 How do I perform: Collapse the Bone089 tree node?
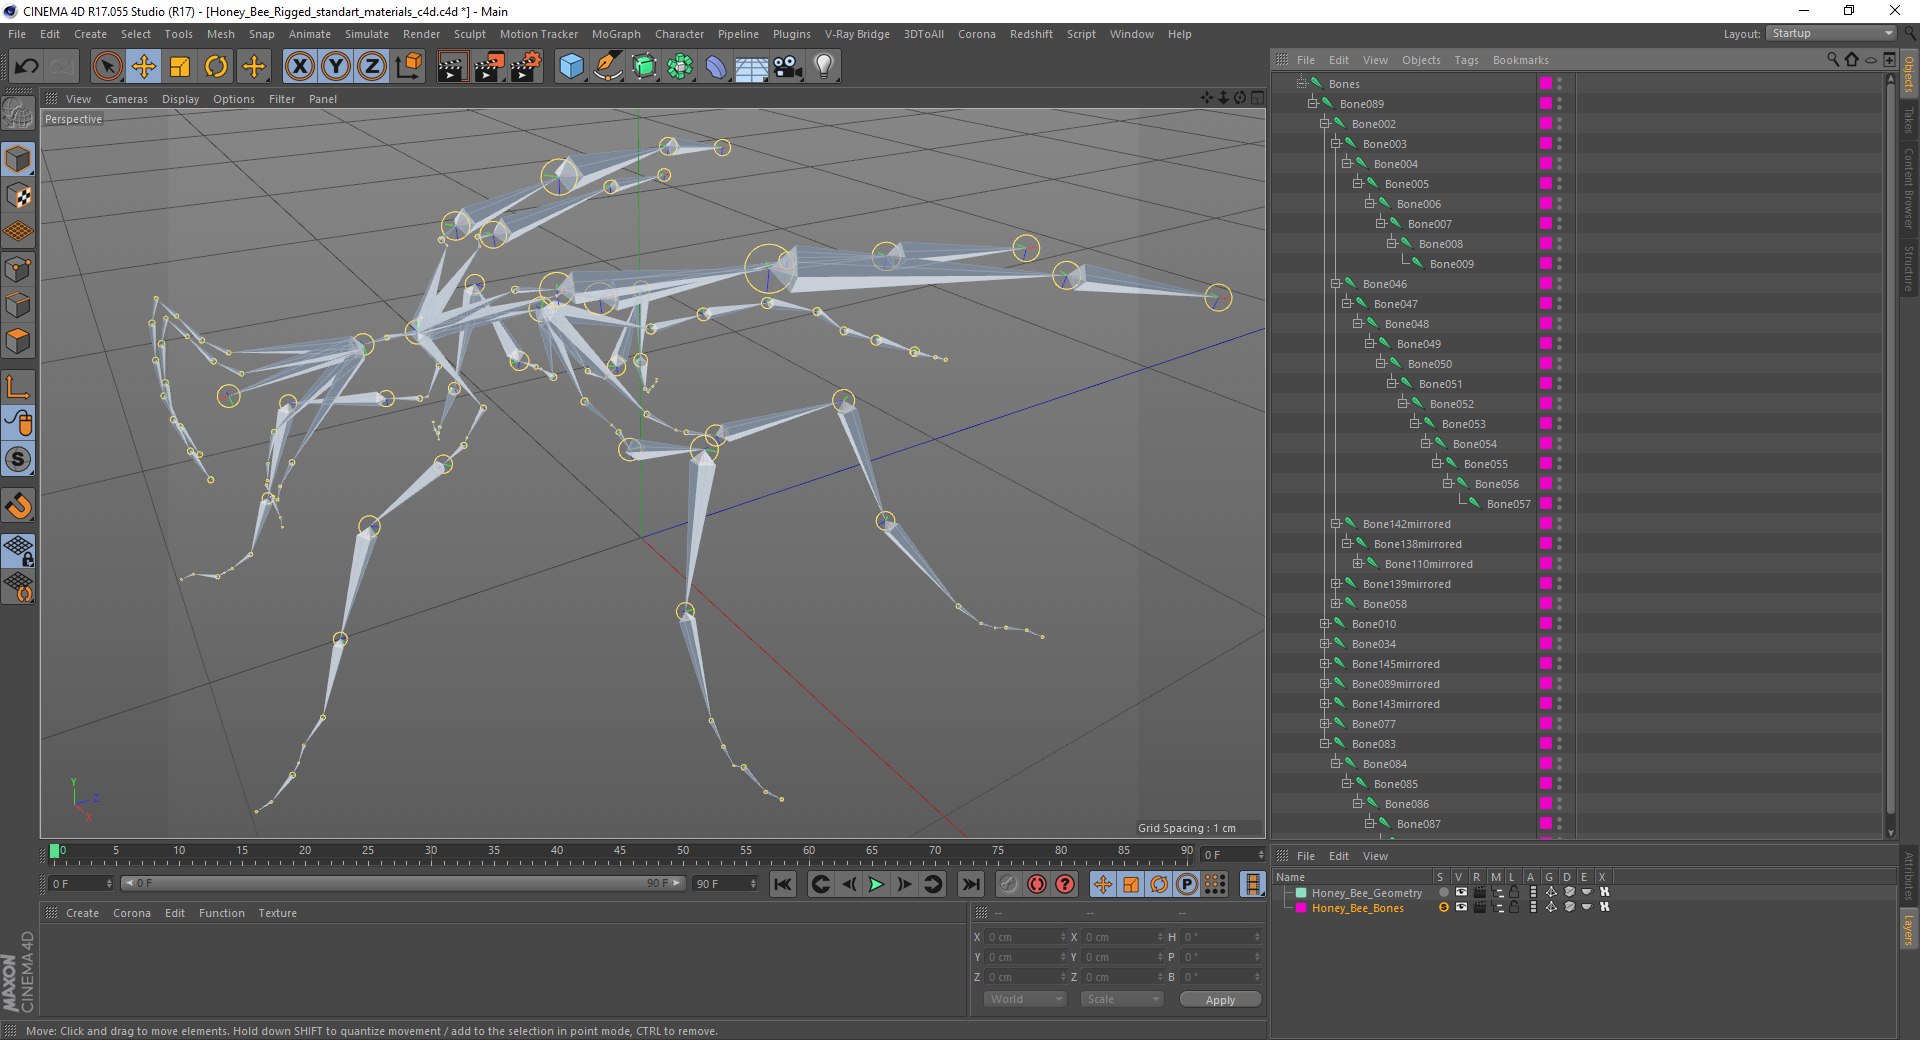point(1313,103)
